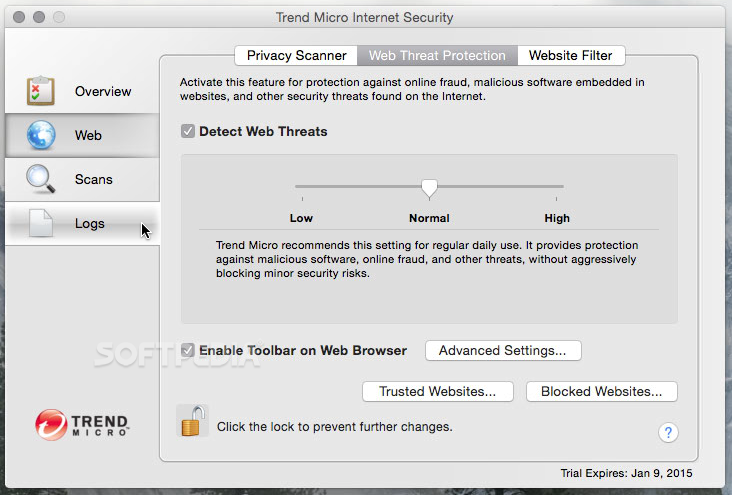Set protection level to Low
The width and height of the screenshot is (732, 495).
click(302, 218)
